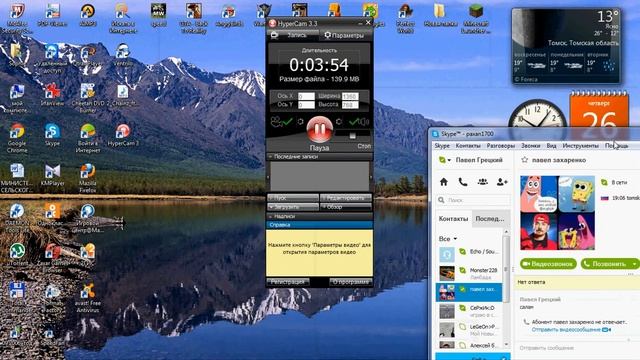Open the Skype menu in menu bar

(442, 146)
